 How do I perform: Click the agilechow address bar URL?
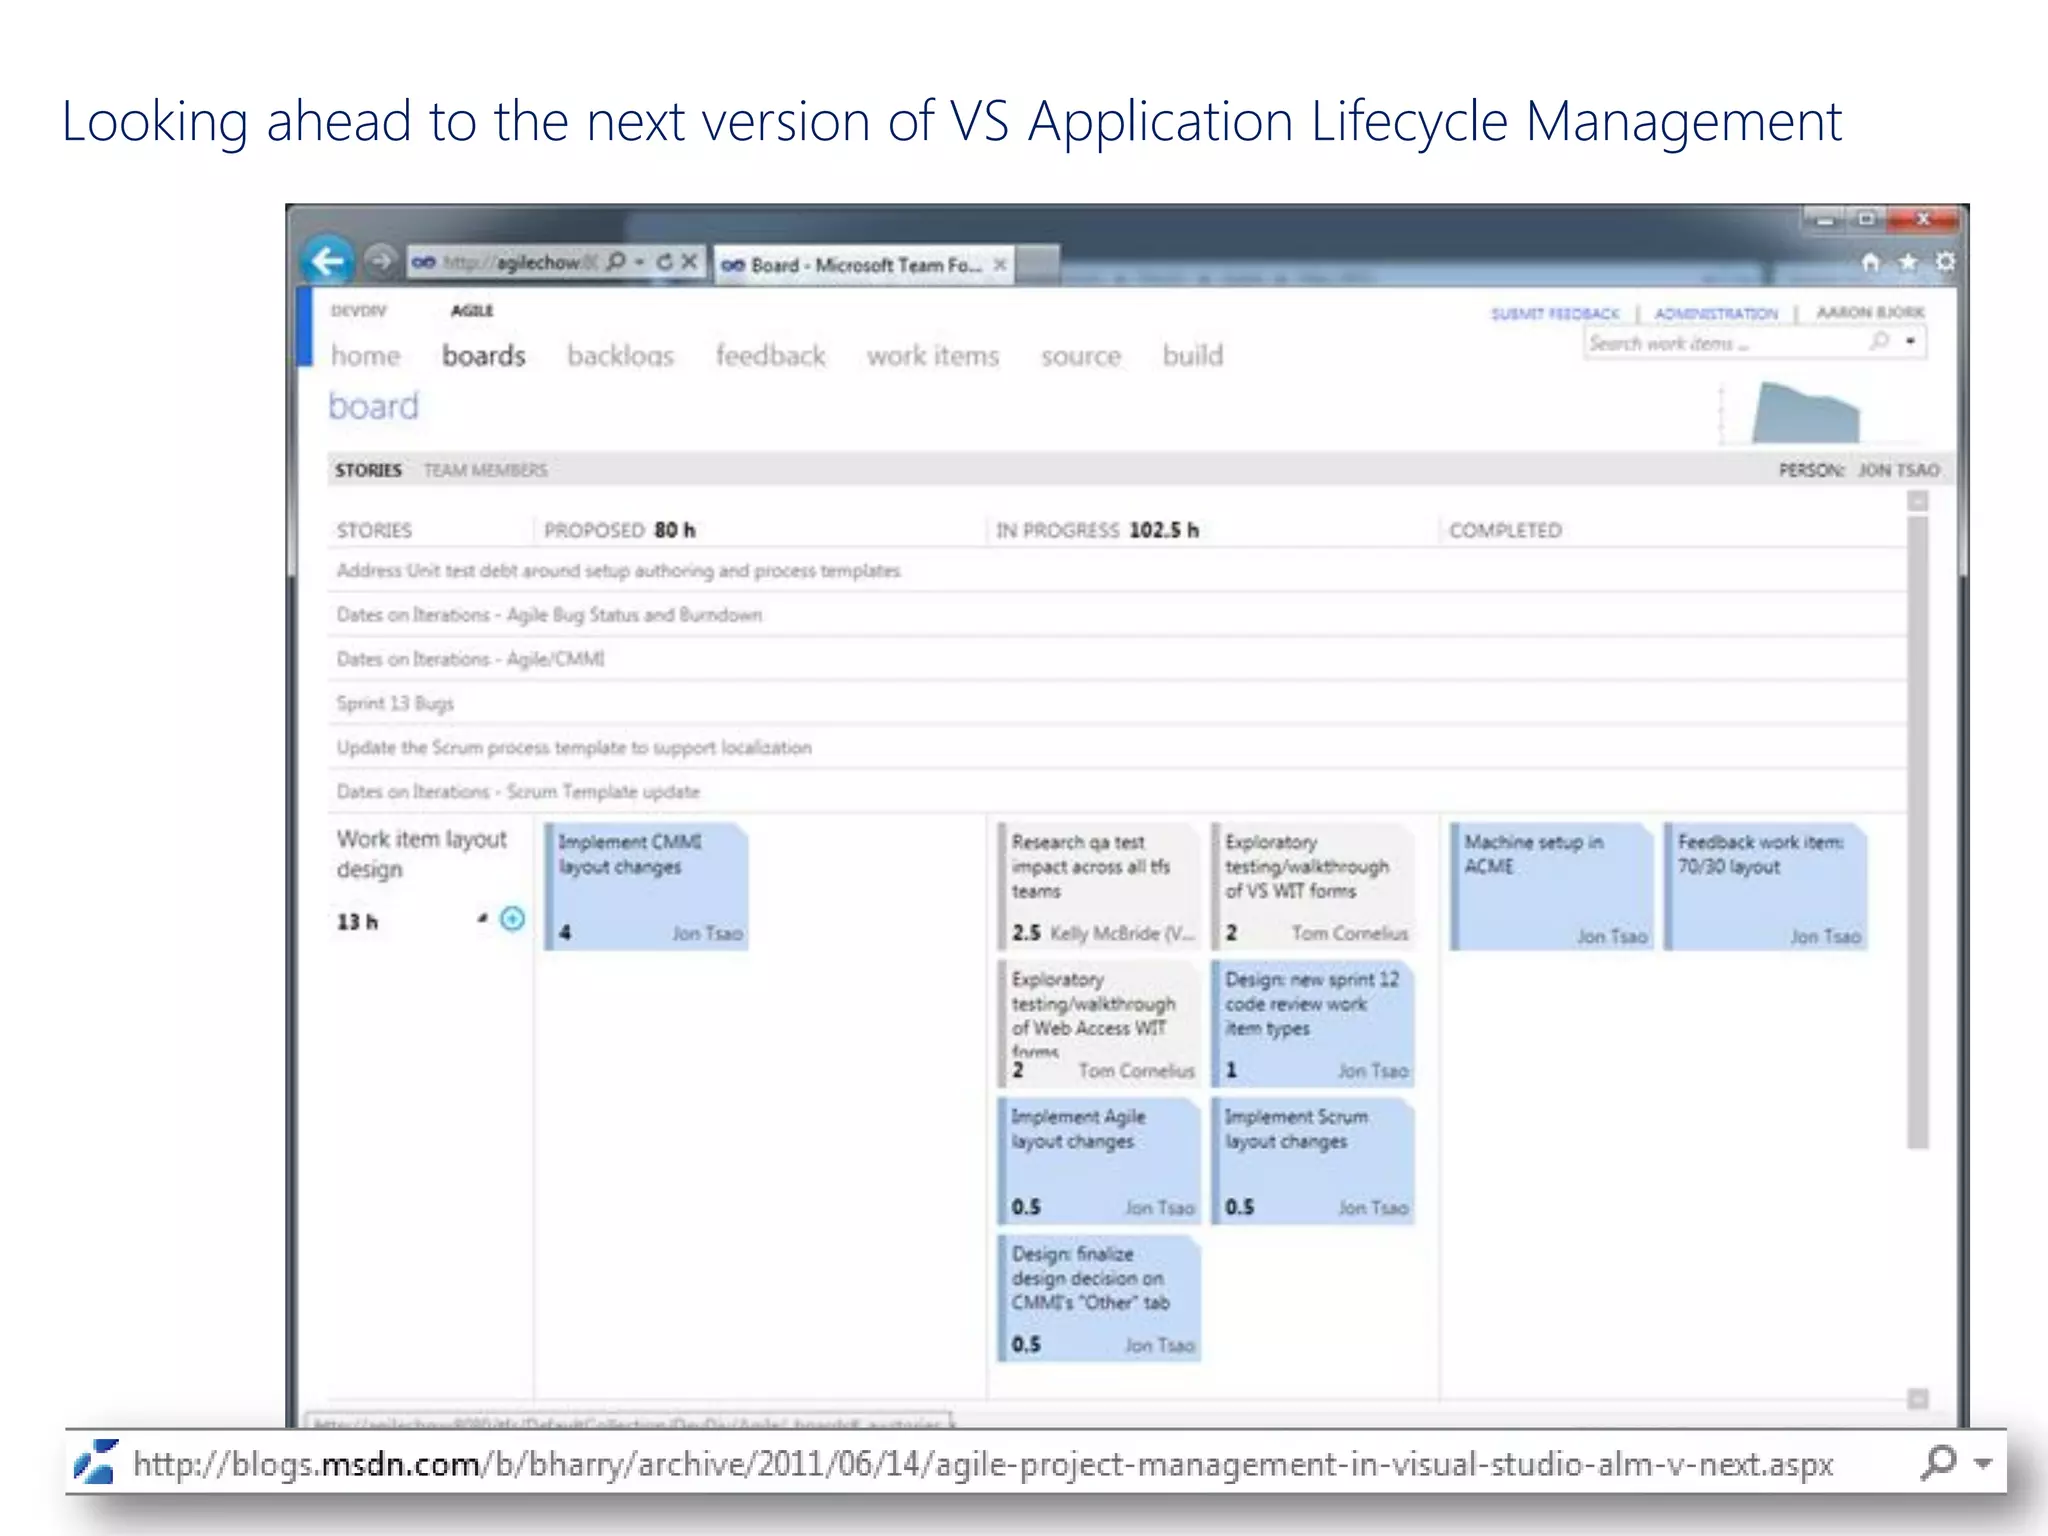(x=520, y=262)
